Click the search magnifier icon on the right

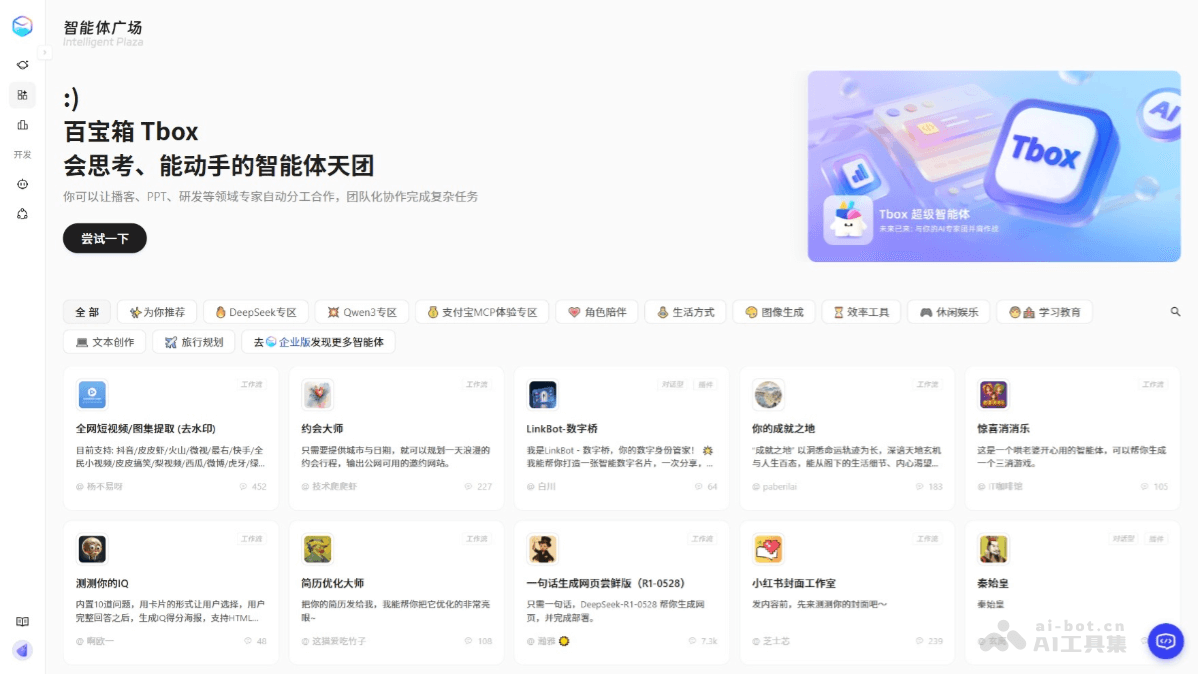[x=1174, y=311]
